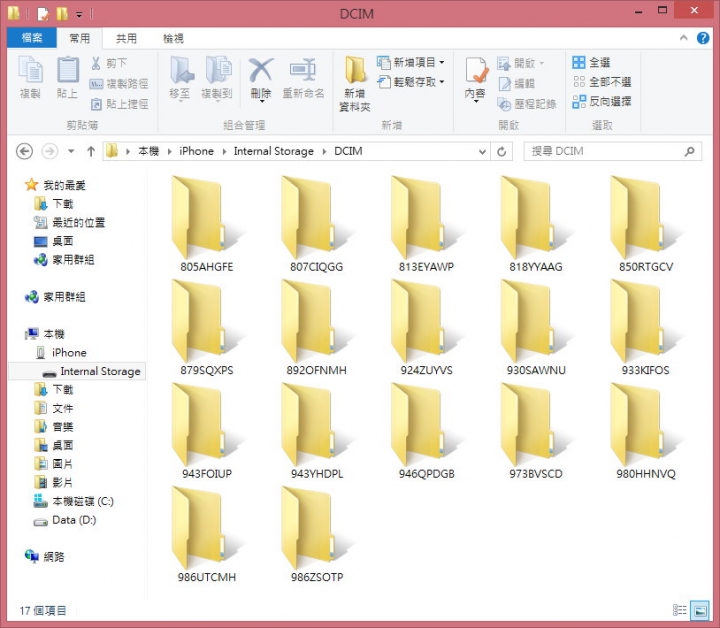The width and height of the screenshot is (720, 628).
Task: Click the Open (開啟) ribbon button
Action: click(x=520, y=63)
